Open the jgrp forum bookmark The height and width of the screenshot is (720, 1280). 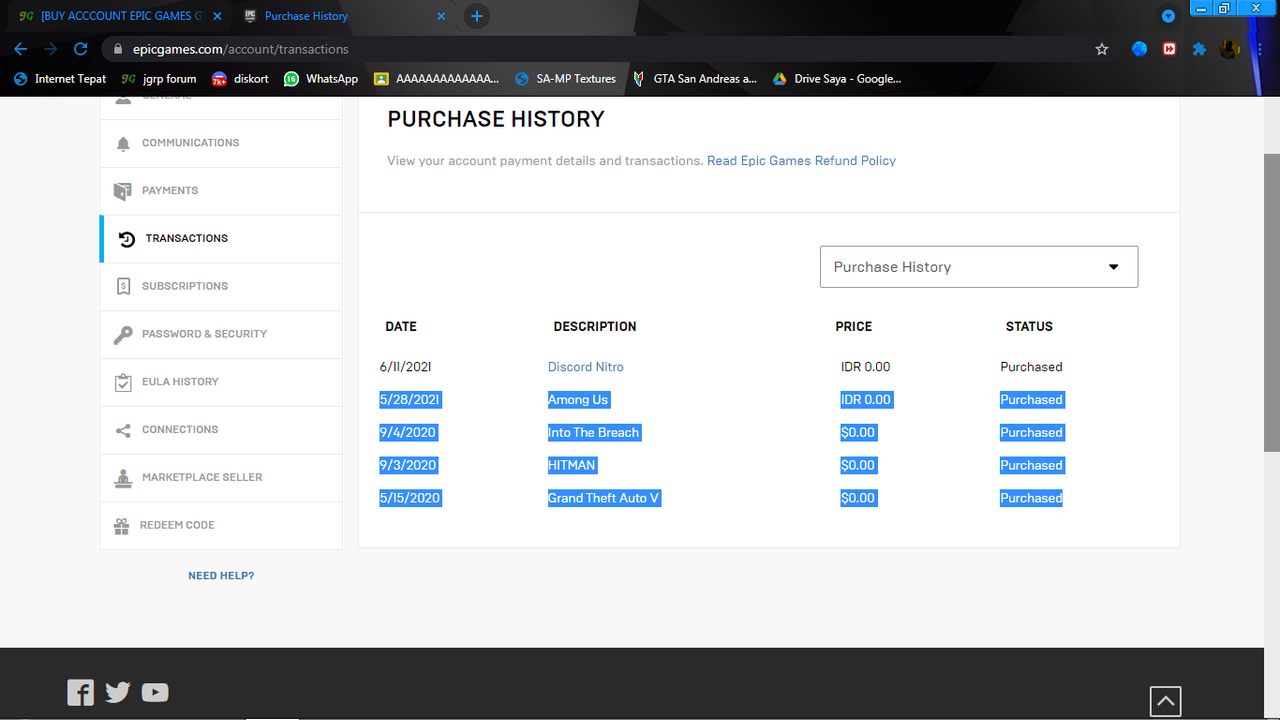click(x=159, y=79)
